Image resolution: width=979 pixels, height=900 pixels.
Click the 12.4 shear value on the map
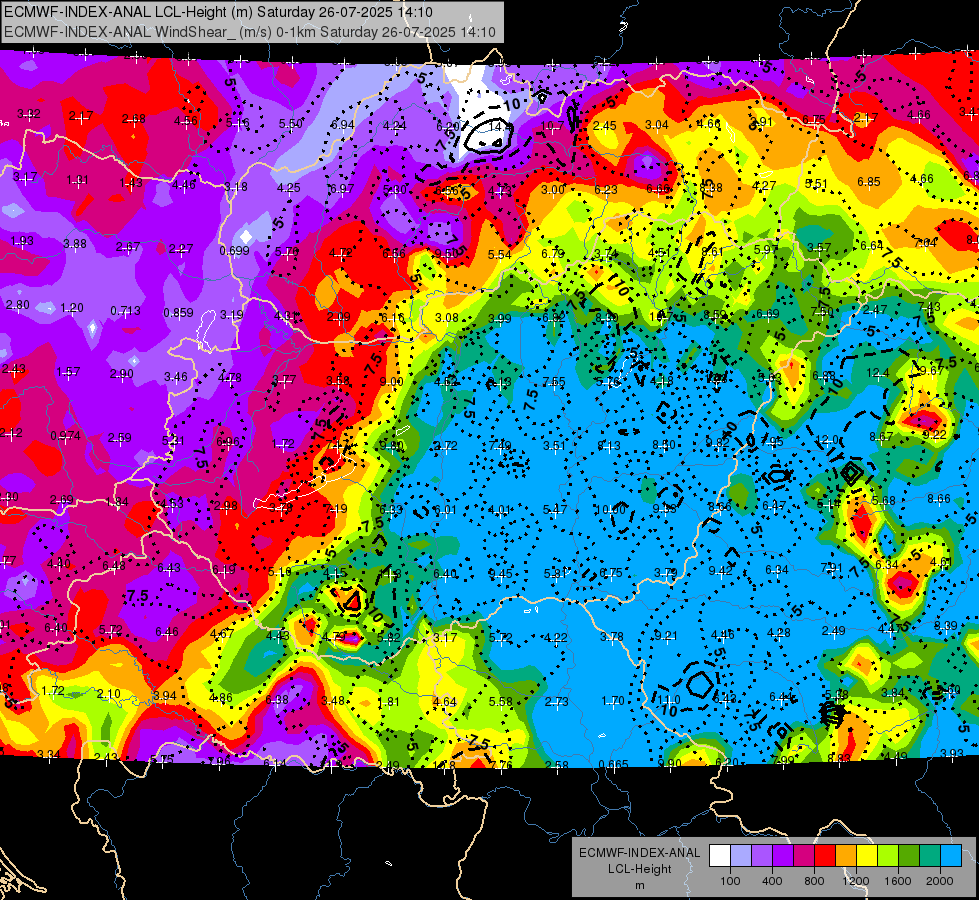(x=877, y=373)
